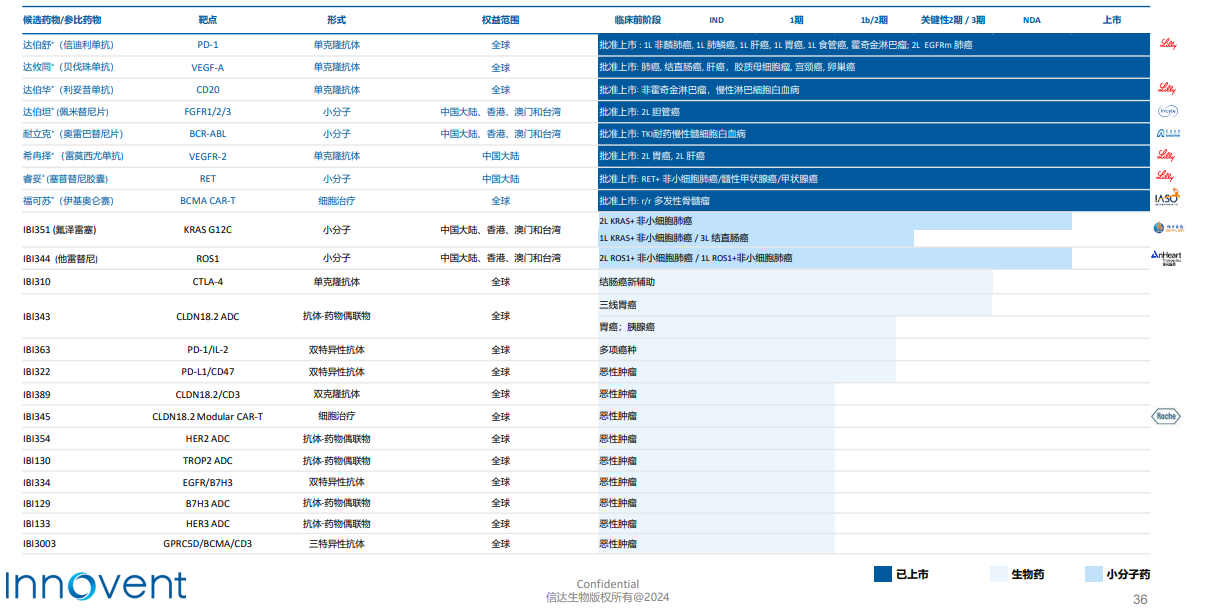Screen dimensions: 1205x609
Task: Click the 三特异性抗体 format cell
Action: pos(337,544)
